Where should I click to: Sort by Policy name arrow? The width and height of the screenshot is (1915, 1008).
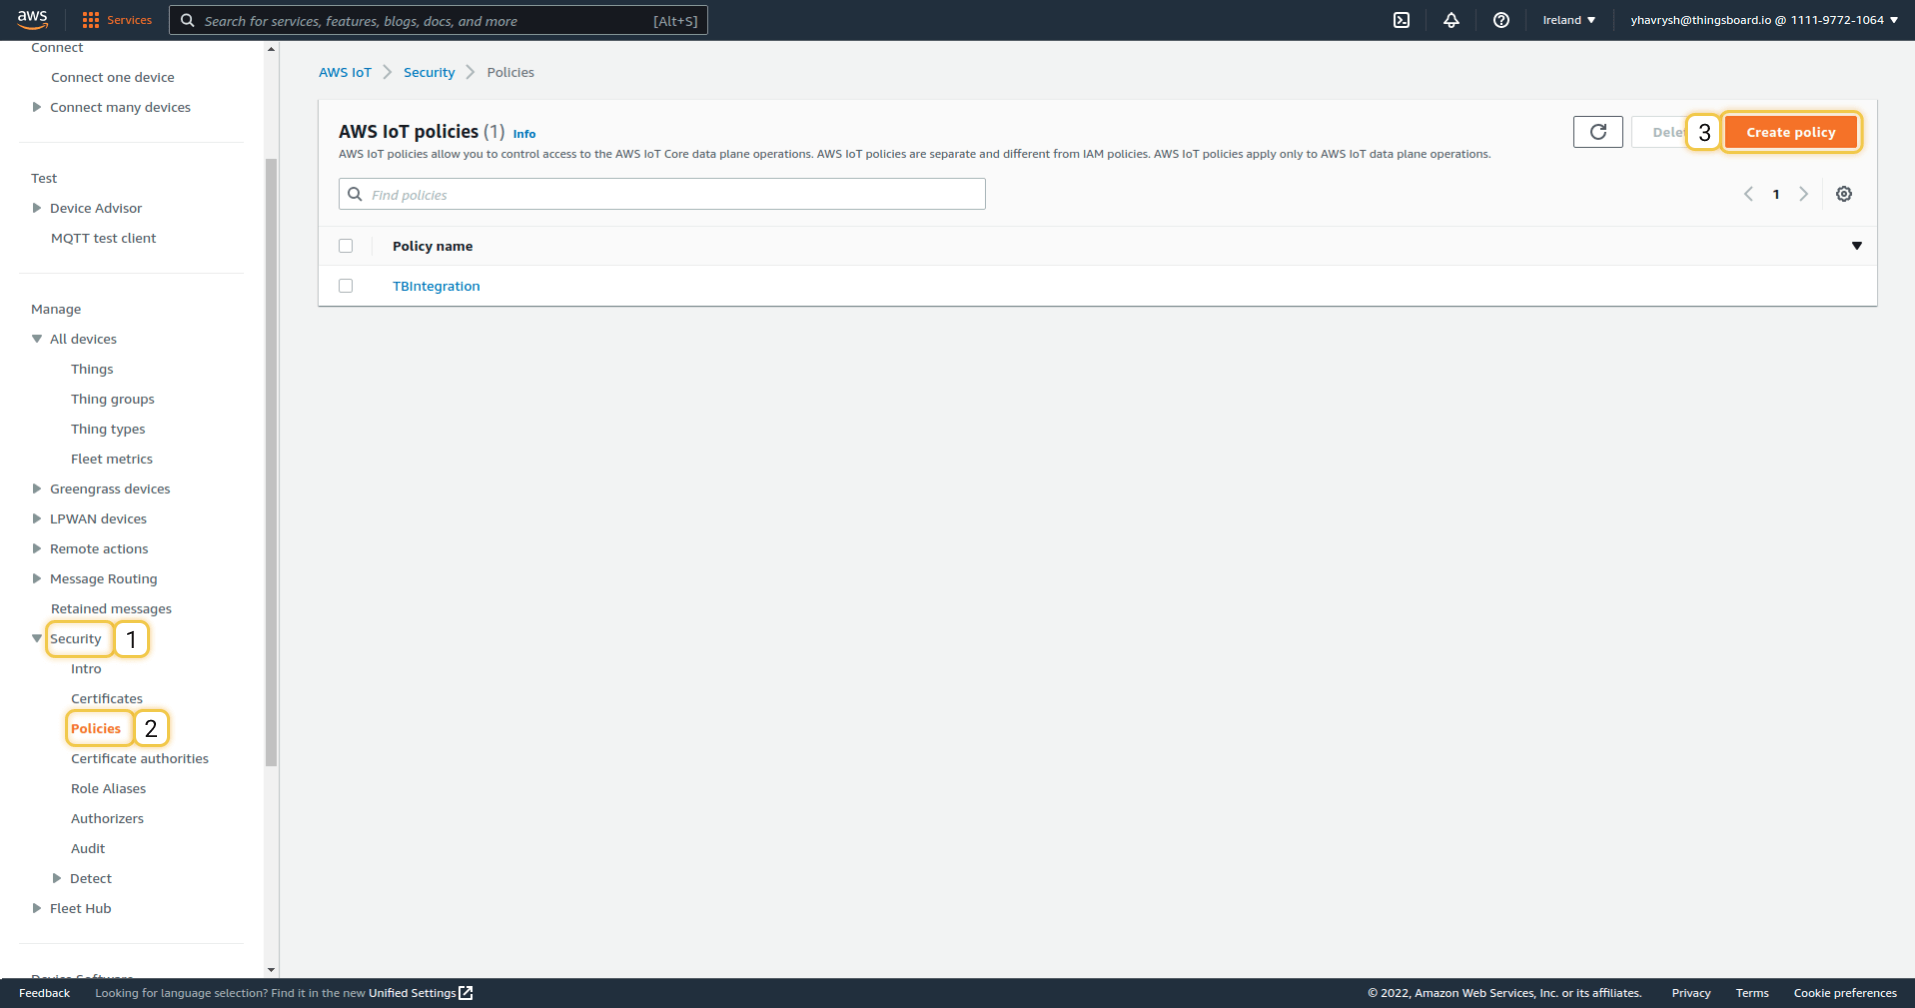tap(1856, 246)
